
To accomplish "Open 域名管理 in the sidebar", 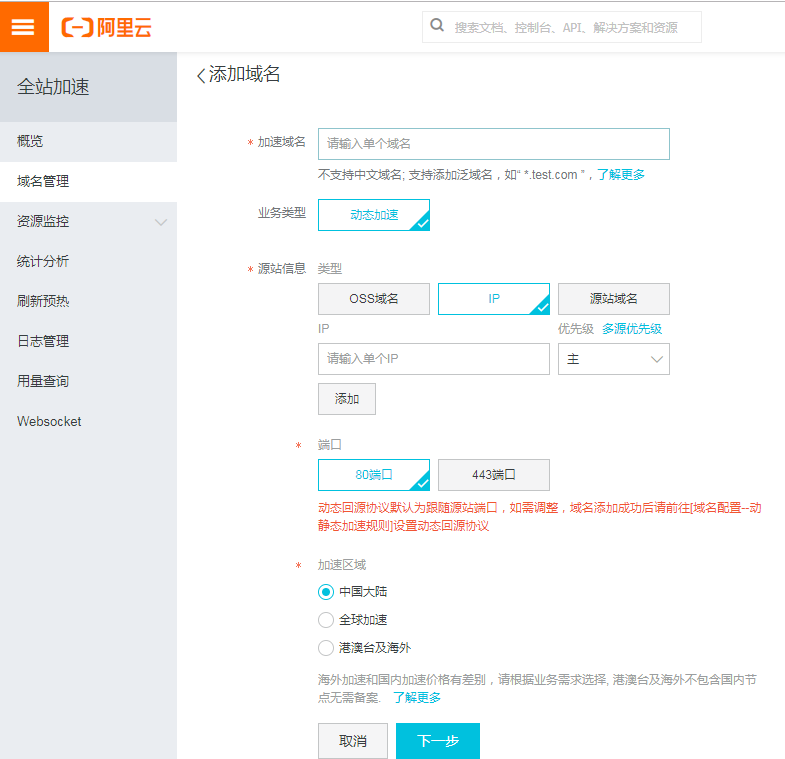I will click(44, 181).
